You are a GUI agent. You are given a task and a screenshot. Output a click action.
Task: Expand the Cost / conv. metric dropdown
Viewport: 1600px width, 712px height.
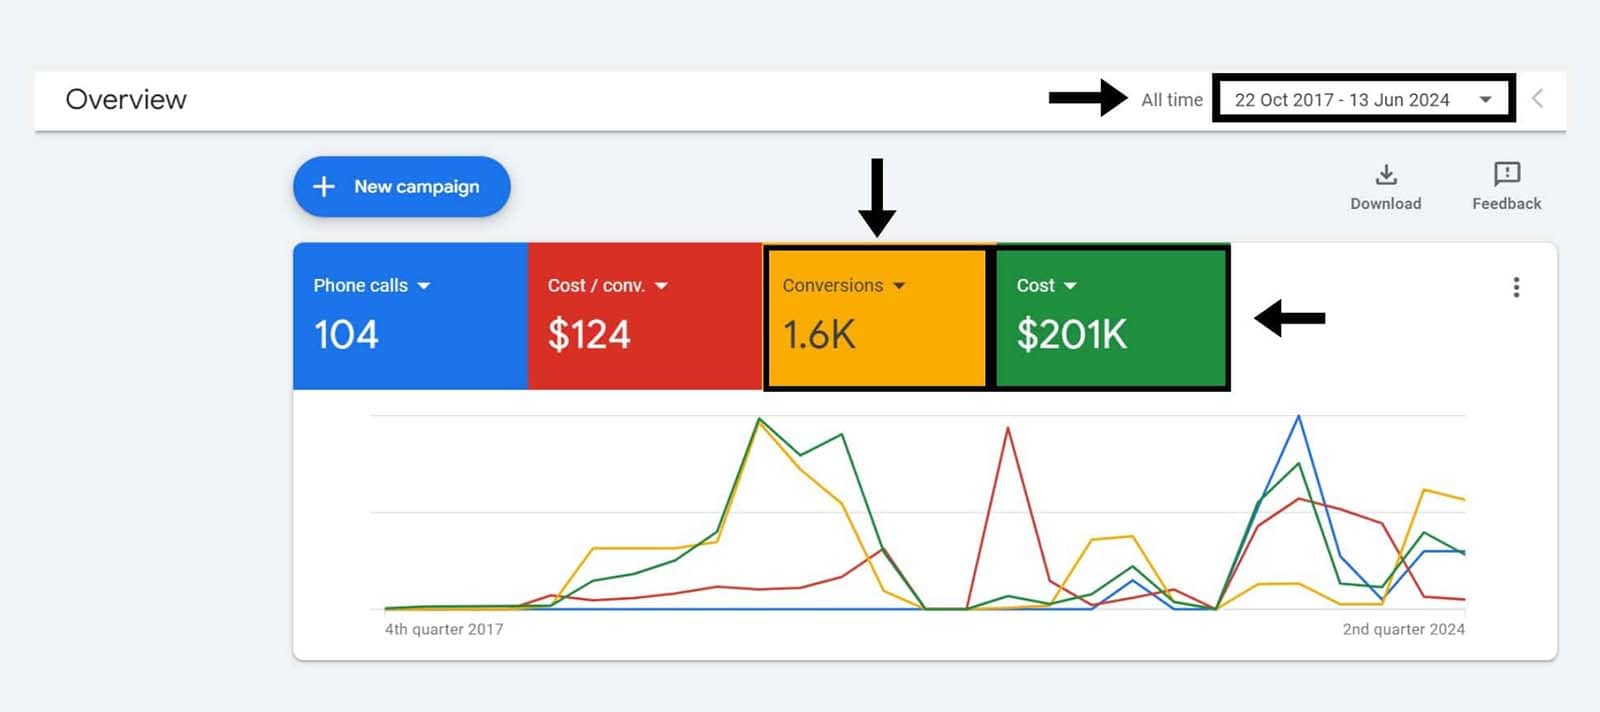tap(661, 286)
